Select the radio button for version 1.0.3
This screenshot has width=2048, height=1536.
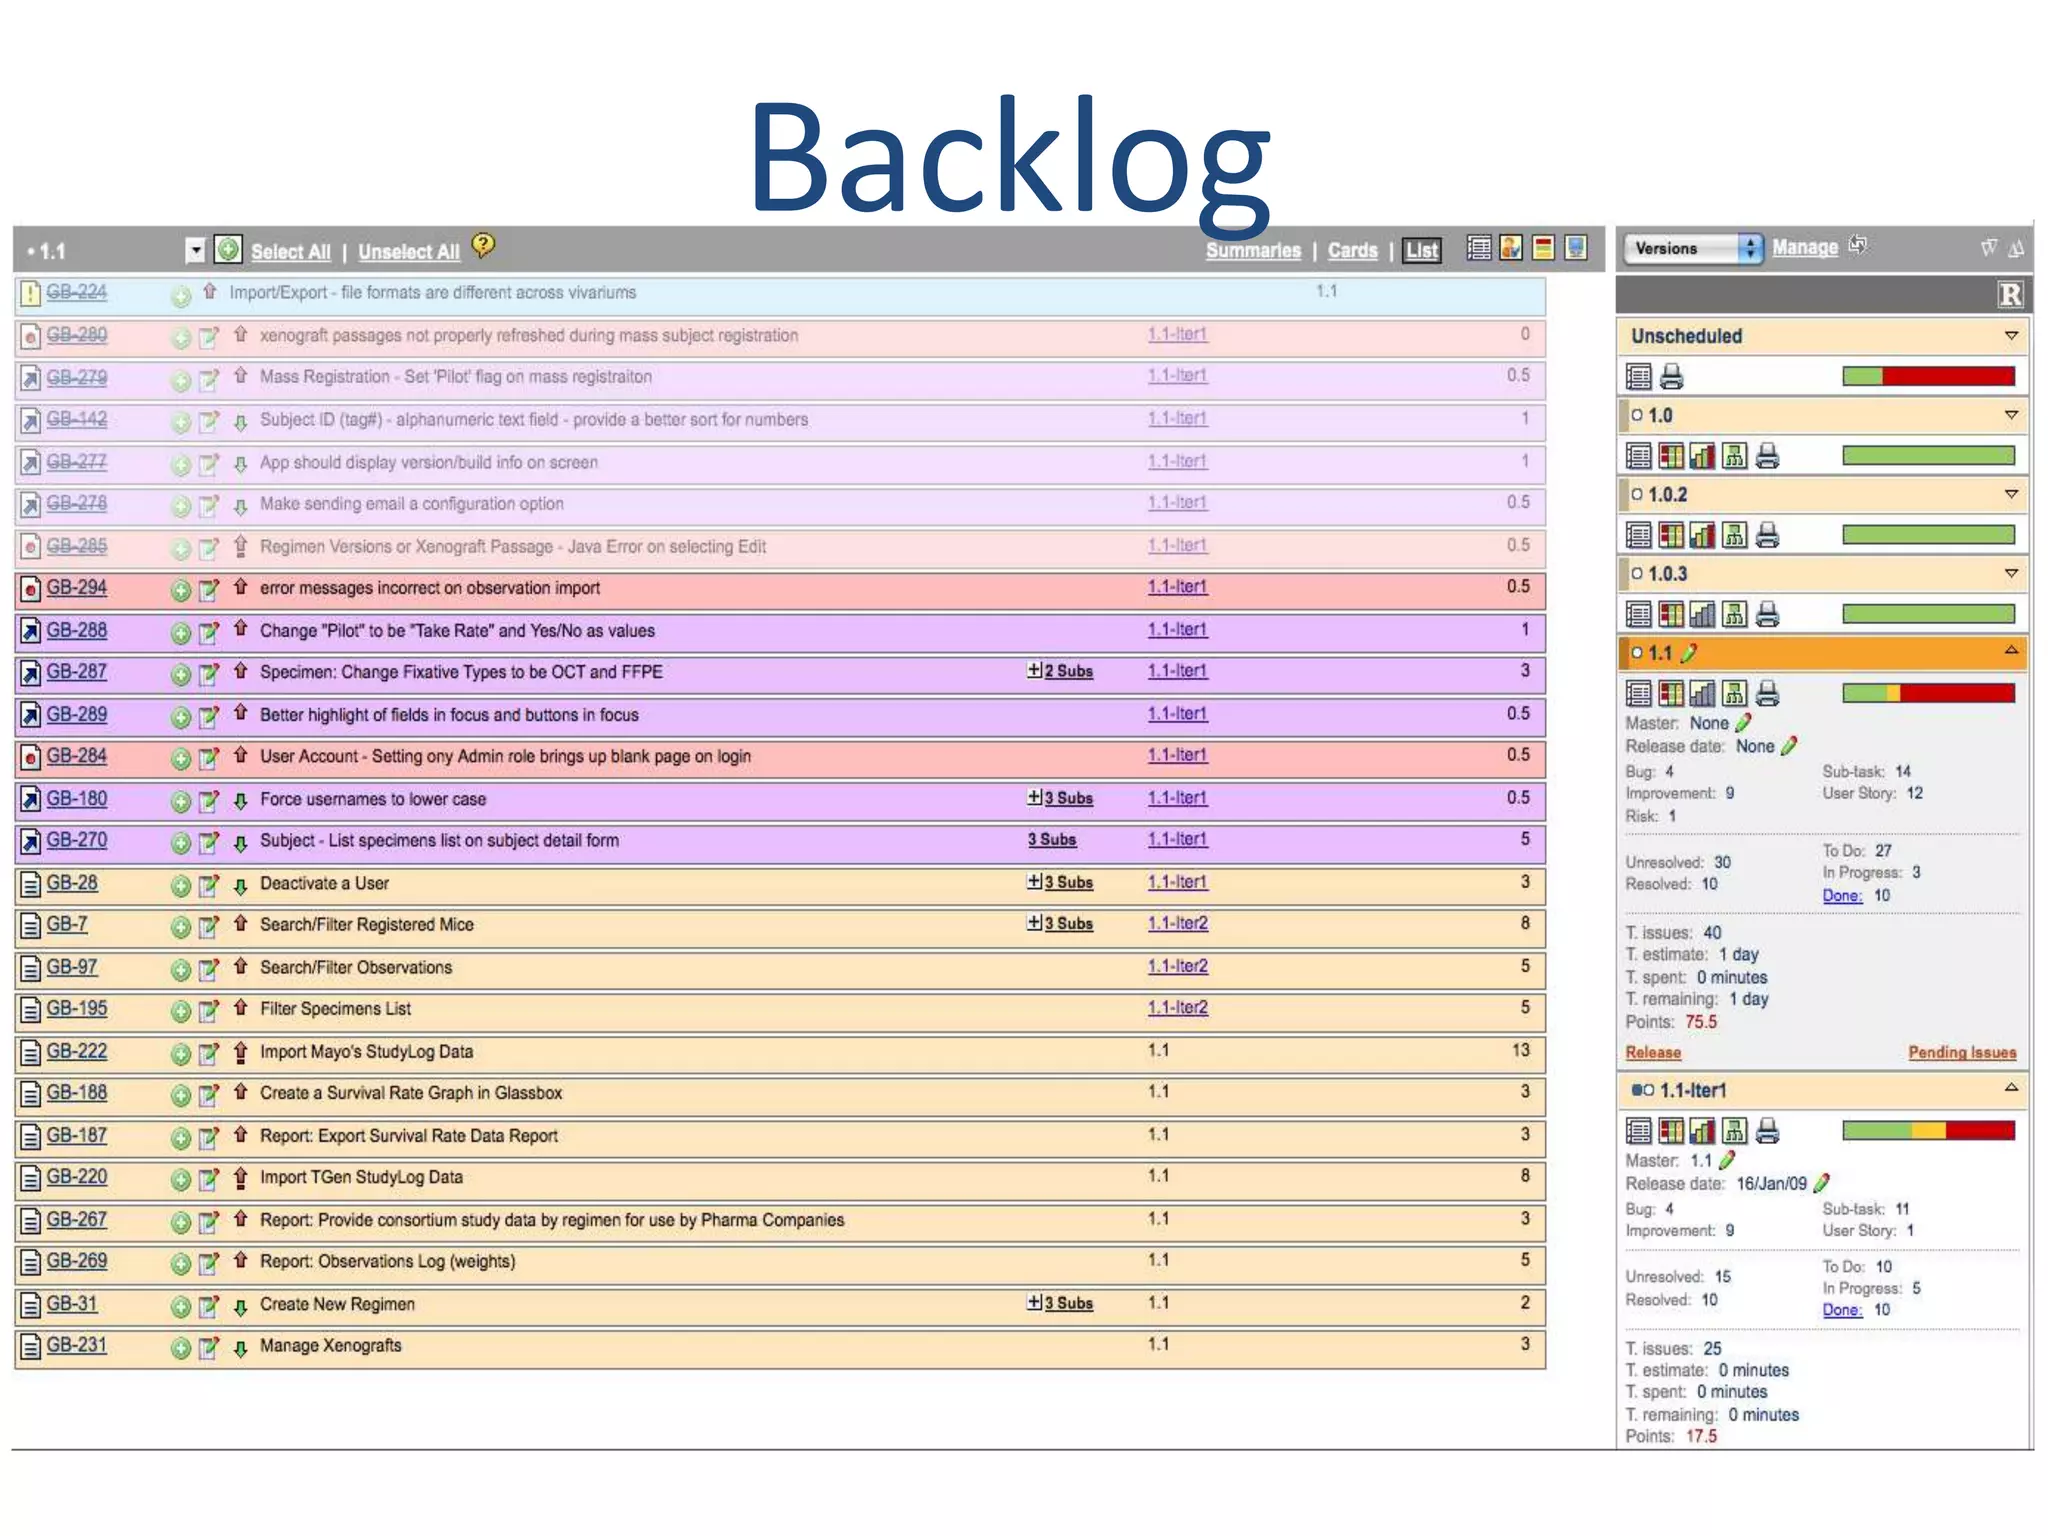click(x=1637, y=574)
